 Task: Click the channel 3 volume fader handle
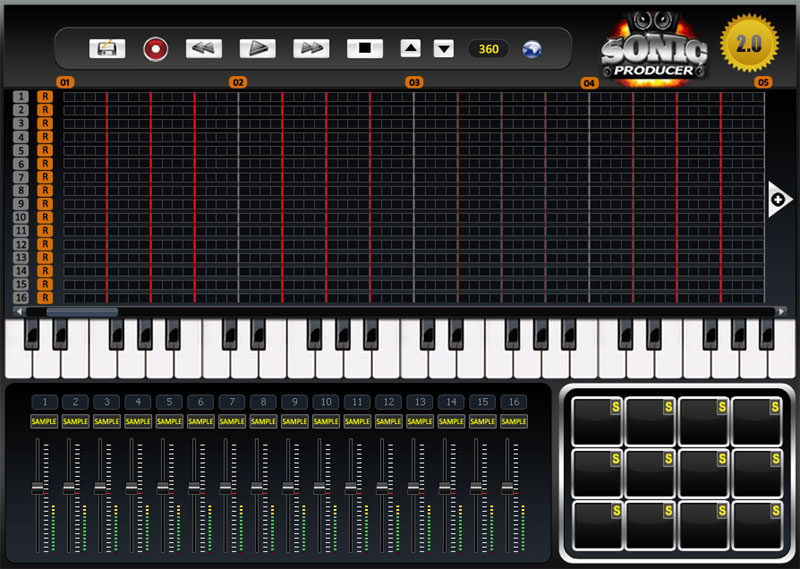pos(101,487)
